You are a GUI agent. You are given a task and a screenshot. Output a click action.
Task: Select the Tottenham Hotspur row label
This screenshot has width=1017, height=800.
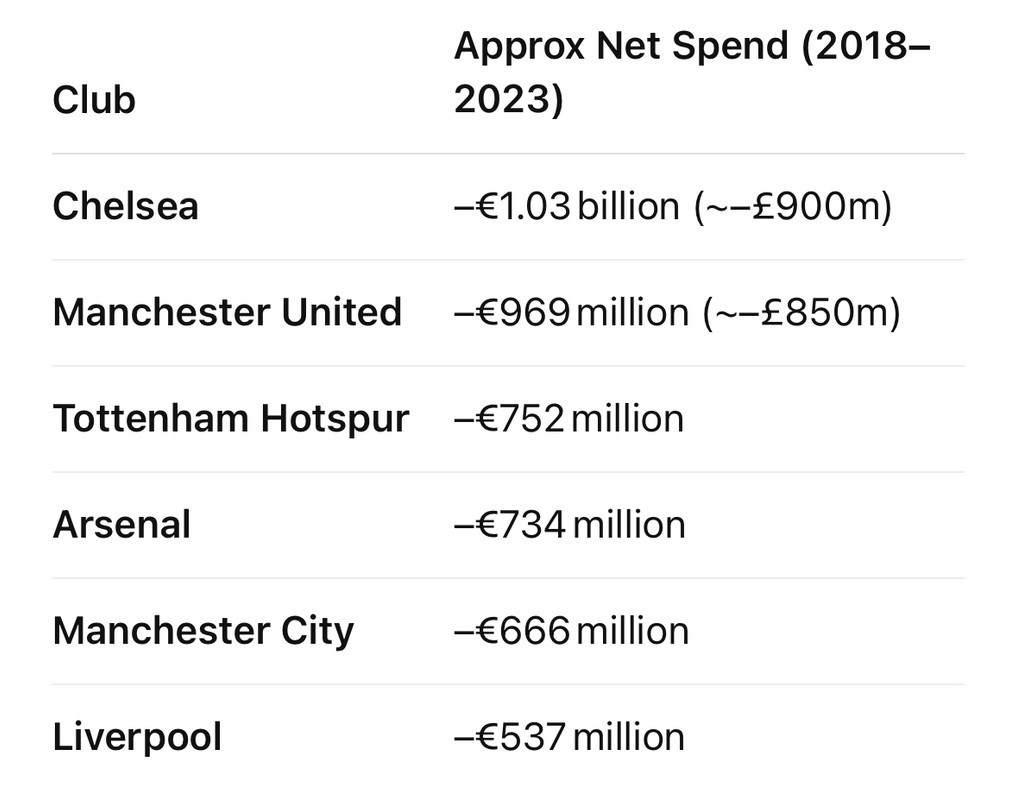tap(231, 418)
